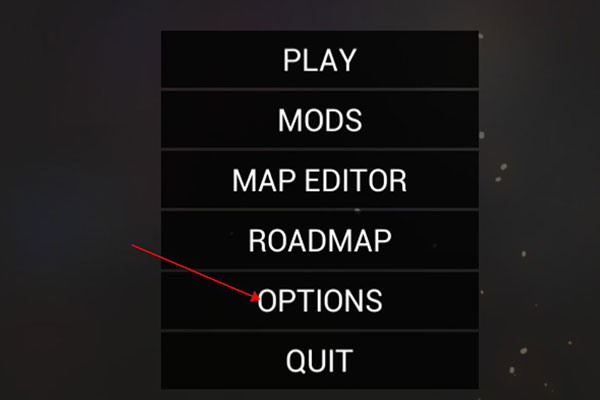600x400 pixels.
Task: Open mod management with MODS
Action: coord(320,119)
